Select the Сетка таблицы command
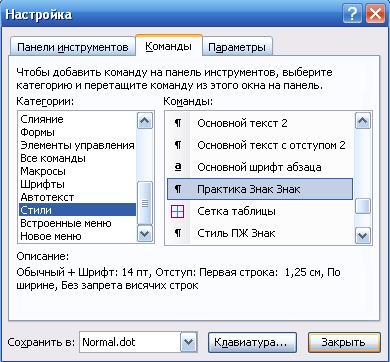The height and width of the screenshot is (362, 390). [x=260, y=211]
